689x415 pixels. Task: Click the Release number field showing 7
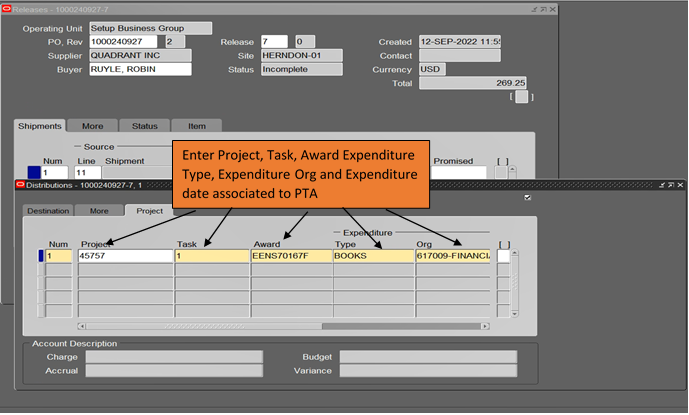point(274,41)
